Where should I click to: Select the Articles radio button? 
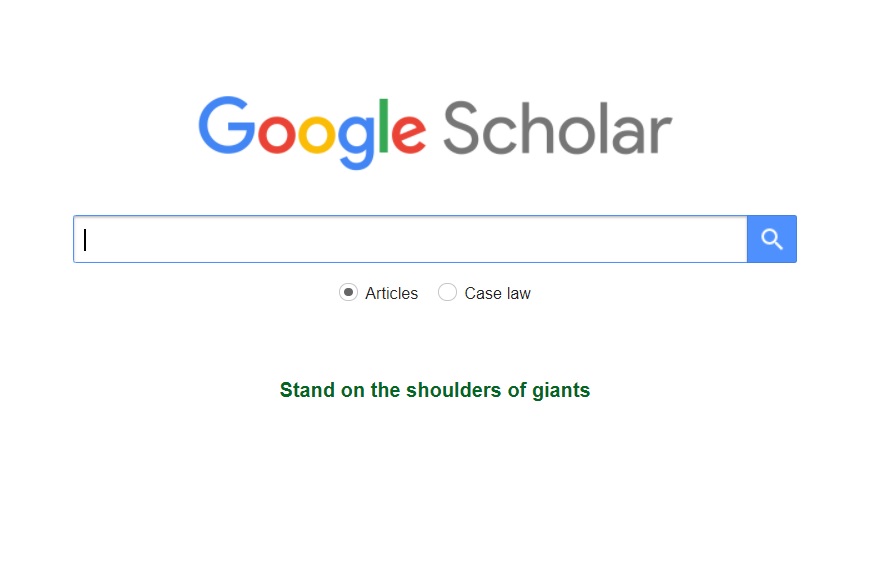[348, 292]
